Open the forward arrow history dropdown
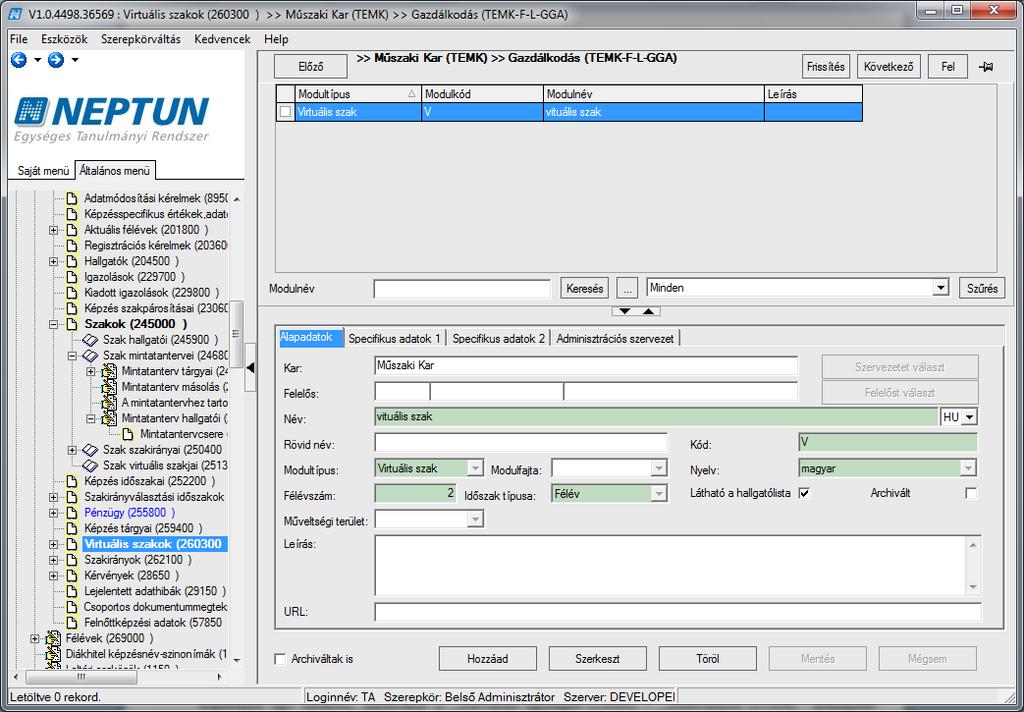1024x712 pixels. coord(75,60)
